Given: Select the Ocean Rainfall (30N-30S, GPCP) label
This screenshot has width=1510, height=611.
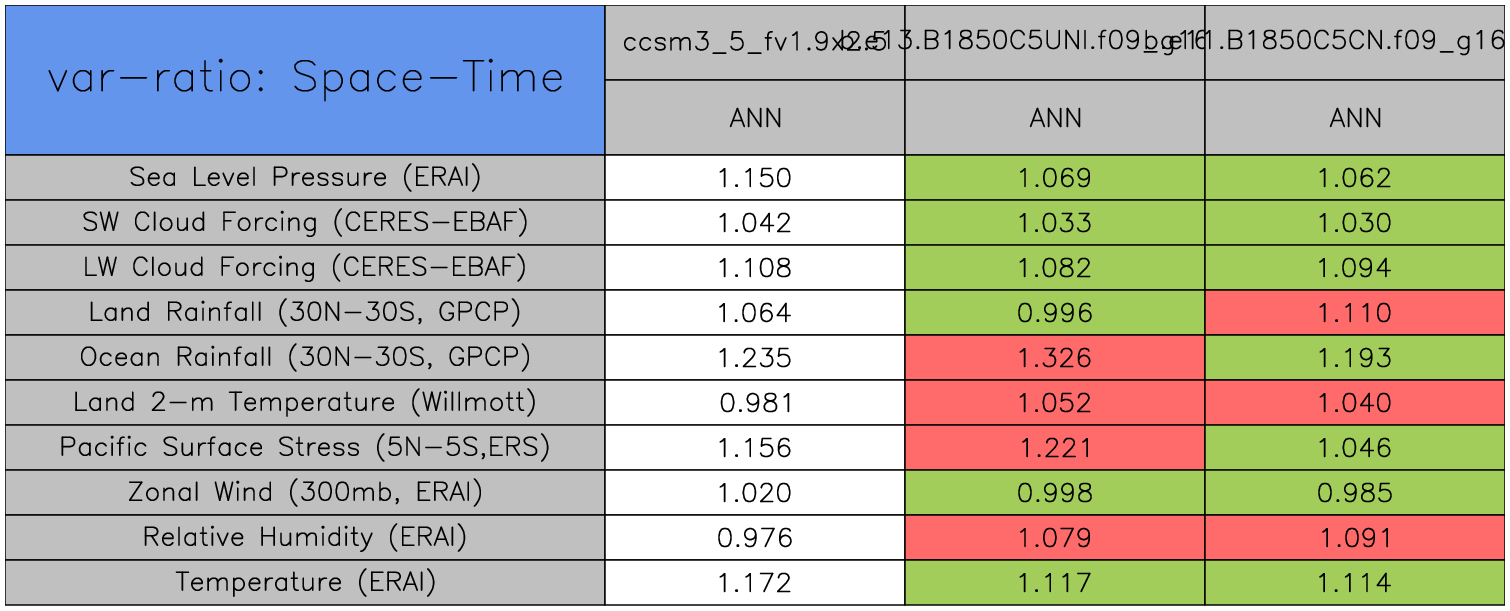Looking at the screenshot, I should [x=305, y=357].
